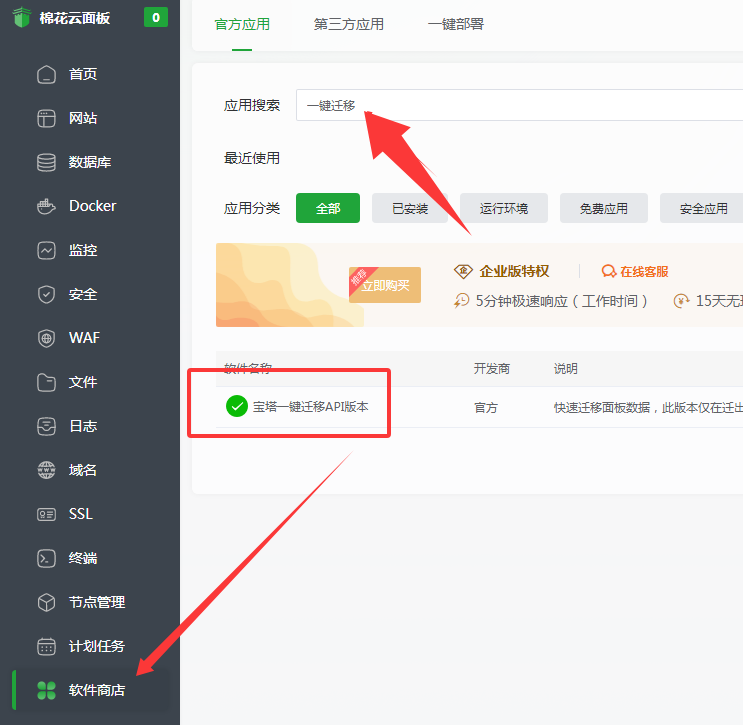Switch to 一键部署 tab
The image size is (743, 725).
455,24
